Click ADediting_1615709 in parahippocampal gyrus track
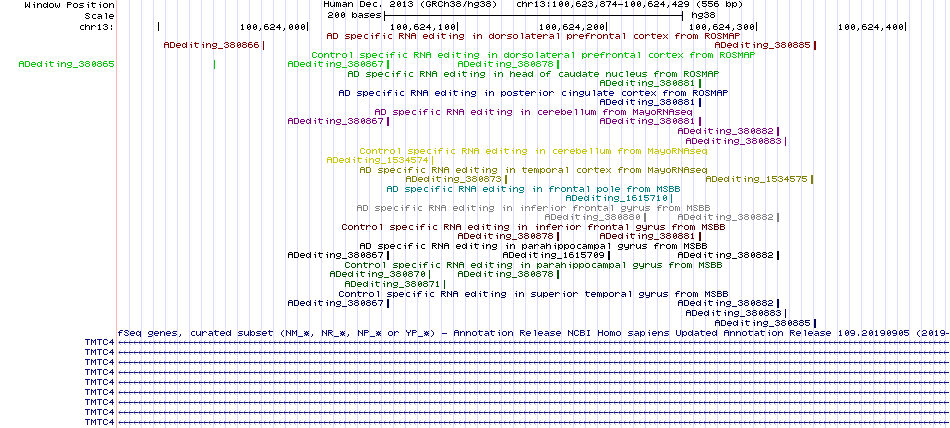Viewport: 950px width, 428px height. point(553,255)
